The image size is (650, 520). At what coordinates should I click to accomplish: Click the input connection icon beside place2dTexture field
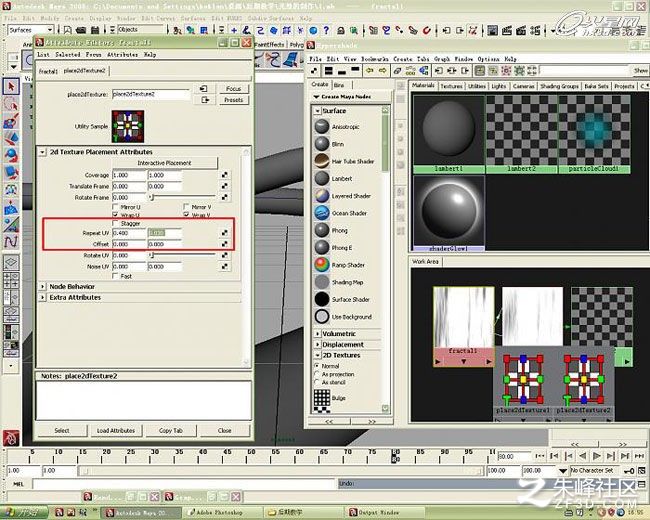point(204,89)
